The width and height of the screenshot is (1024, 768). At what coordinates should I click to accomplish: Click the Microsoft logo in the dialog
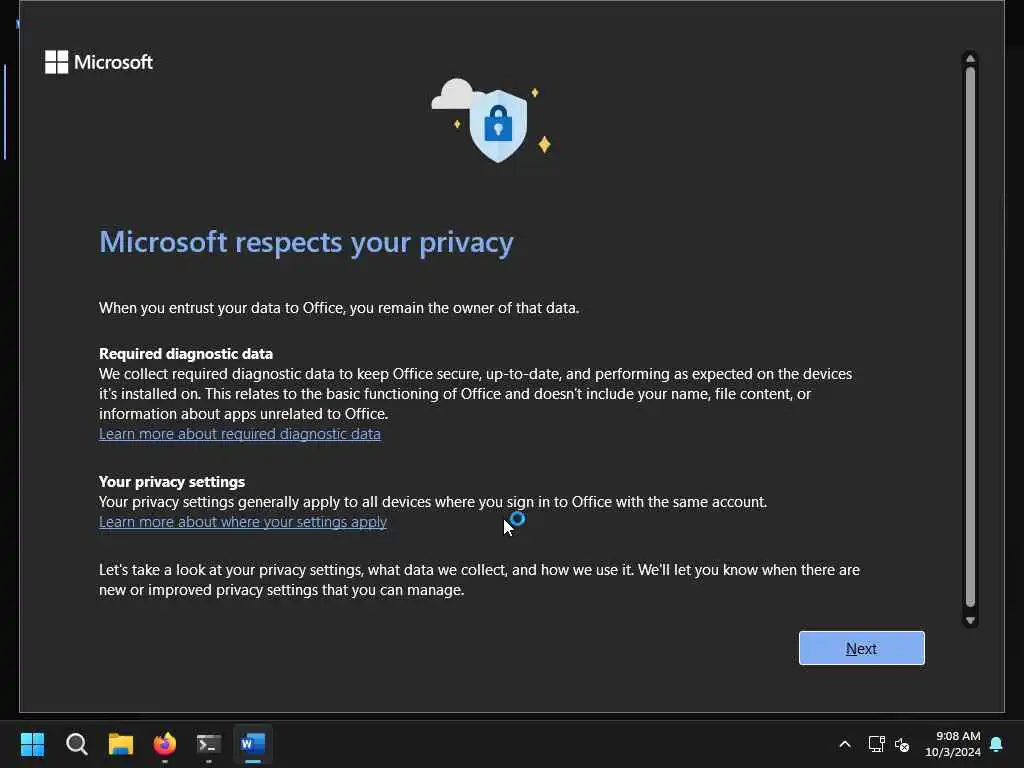(x=99, y=62)
